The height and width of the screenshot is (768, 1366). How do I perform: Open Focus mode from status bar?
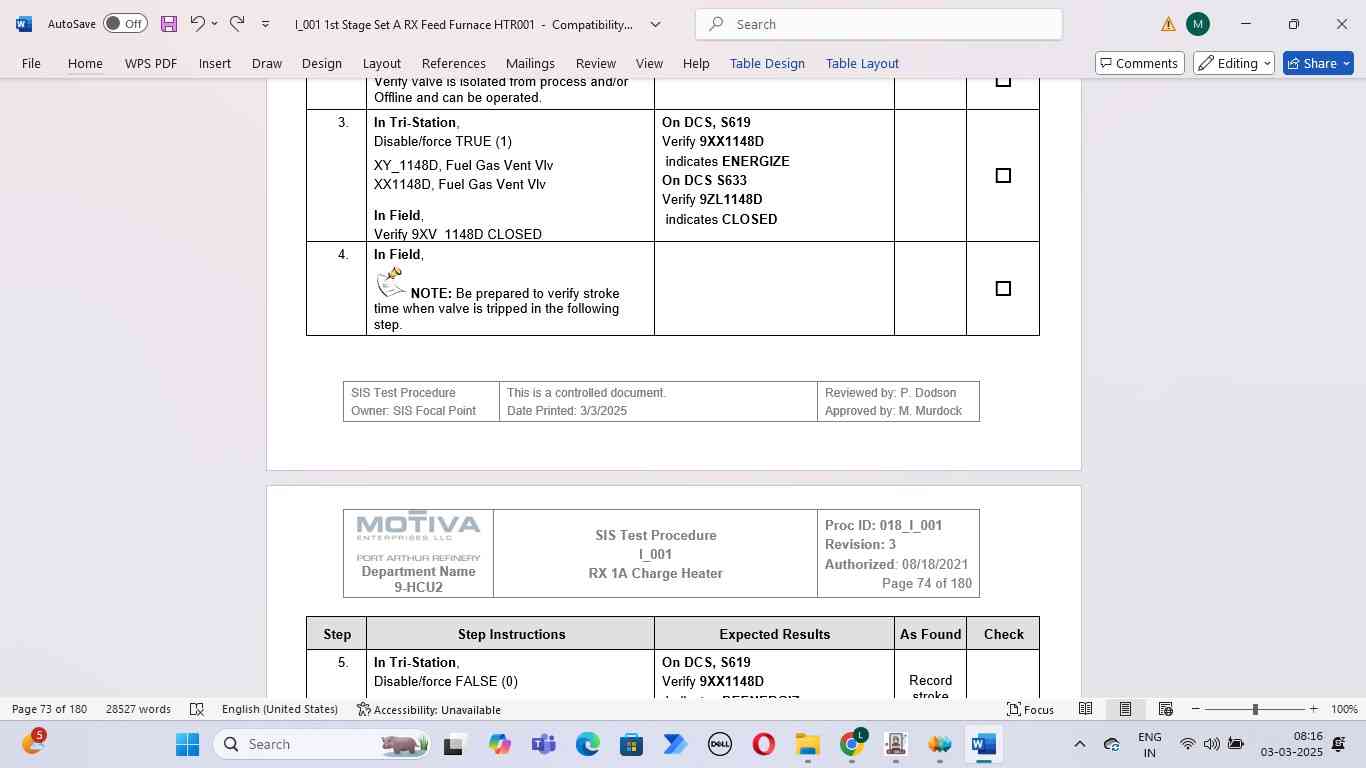pyautogui.click(x=1030, y=709)
